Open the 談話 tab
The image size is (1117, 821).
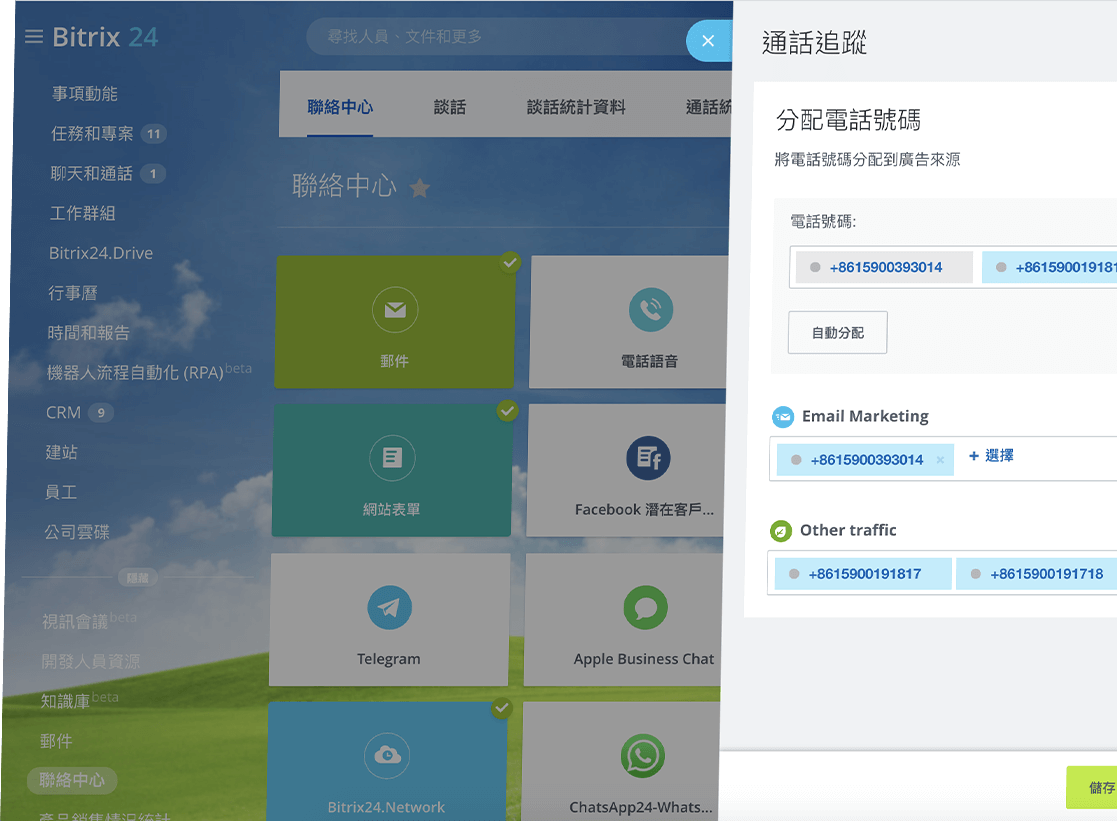pos(450,107)
